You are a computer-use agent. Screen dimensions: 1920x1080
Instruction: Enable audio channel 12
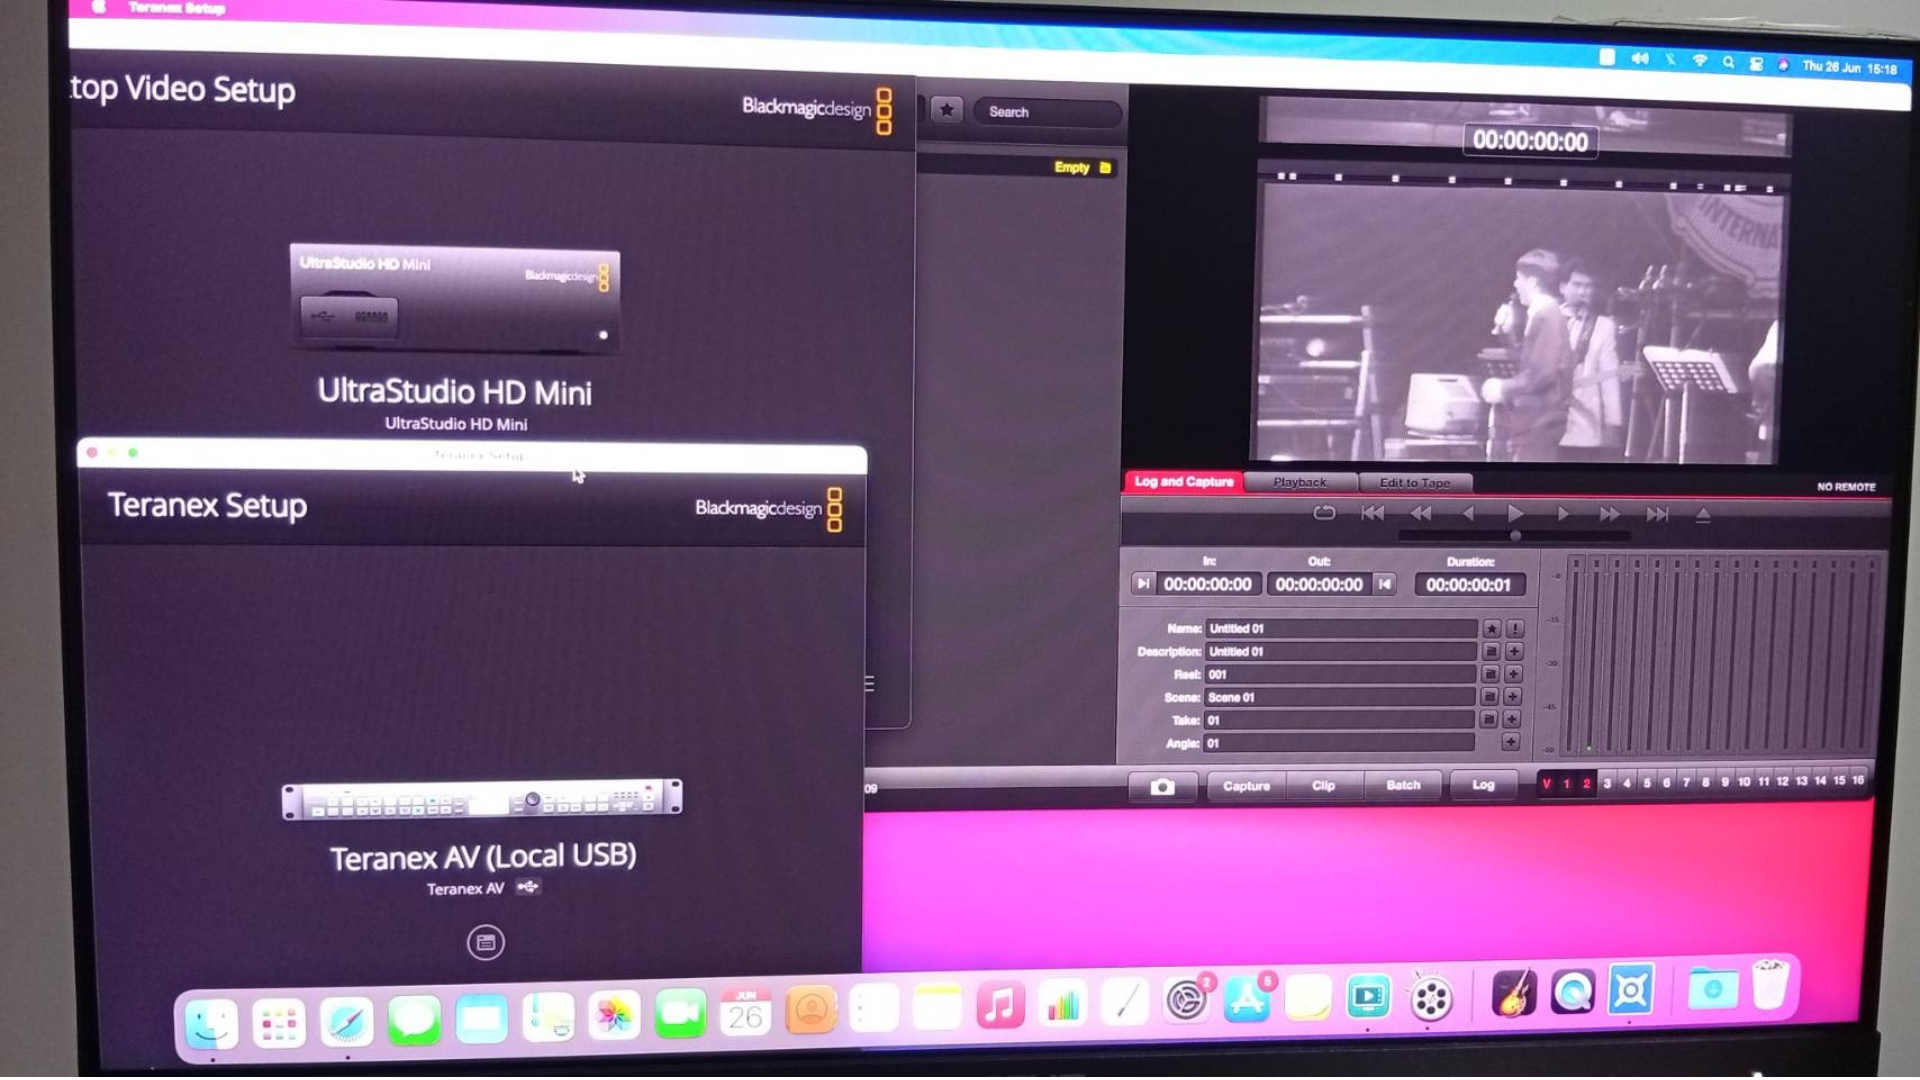tap(1782, 781)
